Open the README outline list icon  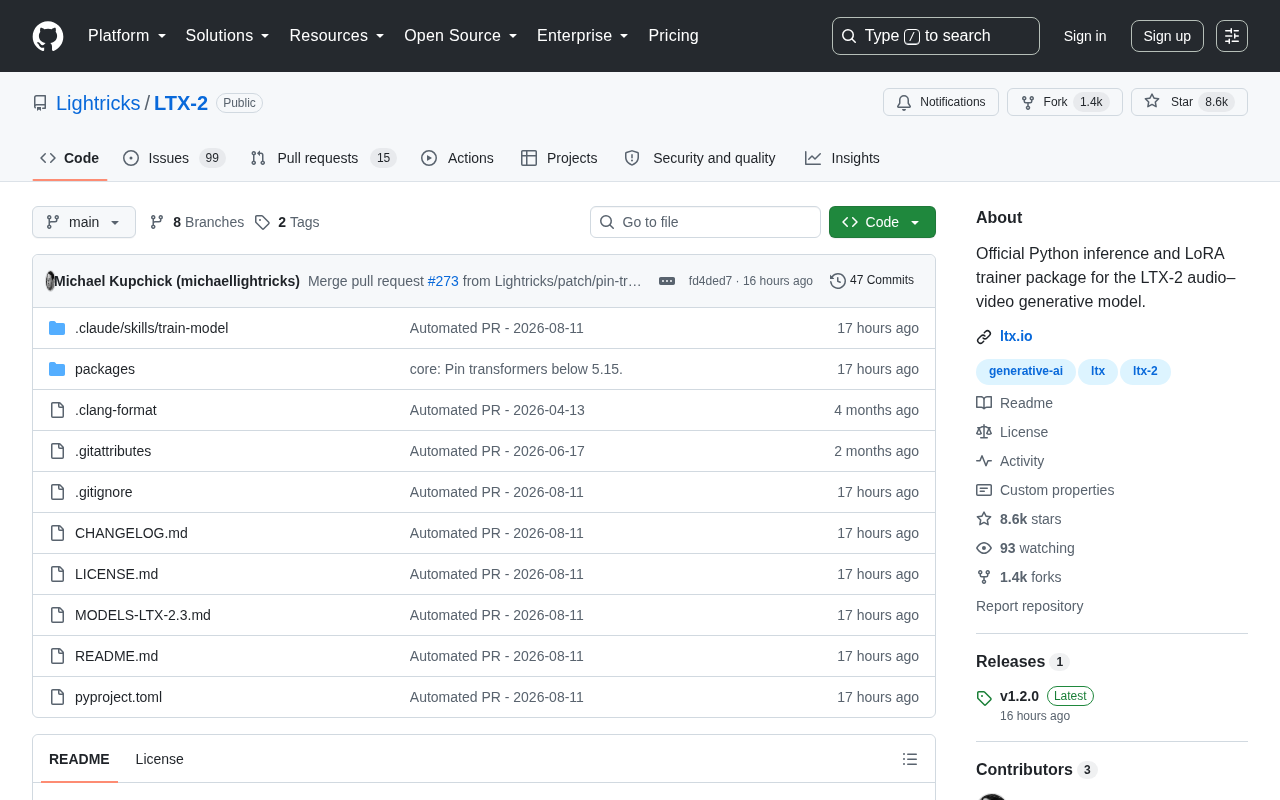click(910, 759)
